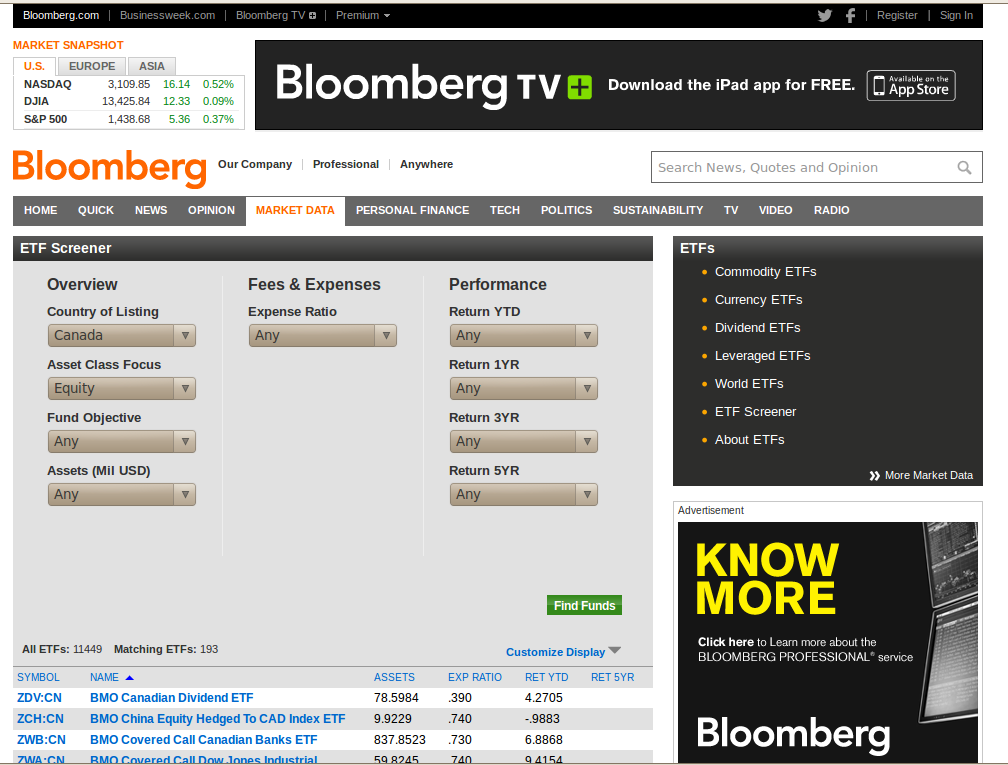This screenshot has width=1008, height=765.
Task: Click the search magnifier icon
Action: (964, 168)
